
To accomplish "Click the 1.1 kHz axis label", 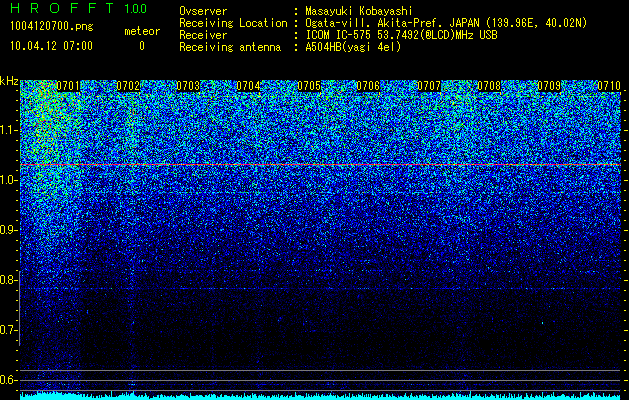I will 8,130.
